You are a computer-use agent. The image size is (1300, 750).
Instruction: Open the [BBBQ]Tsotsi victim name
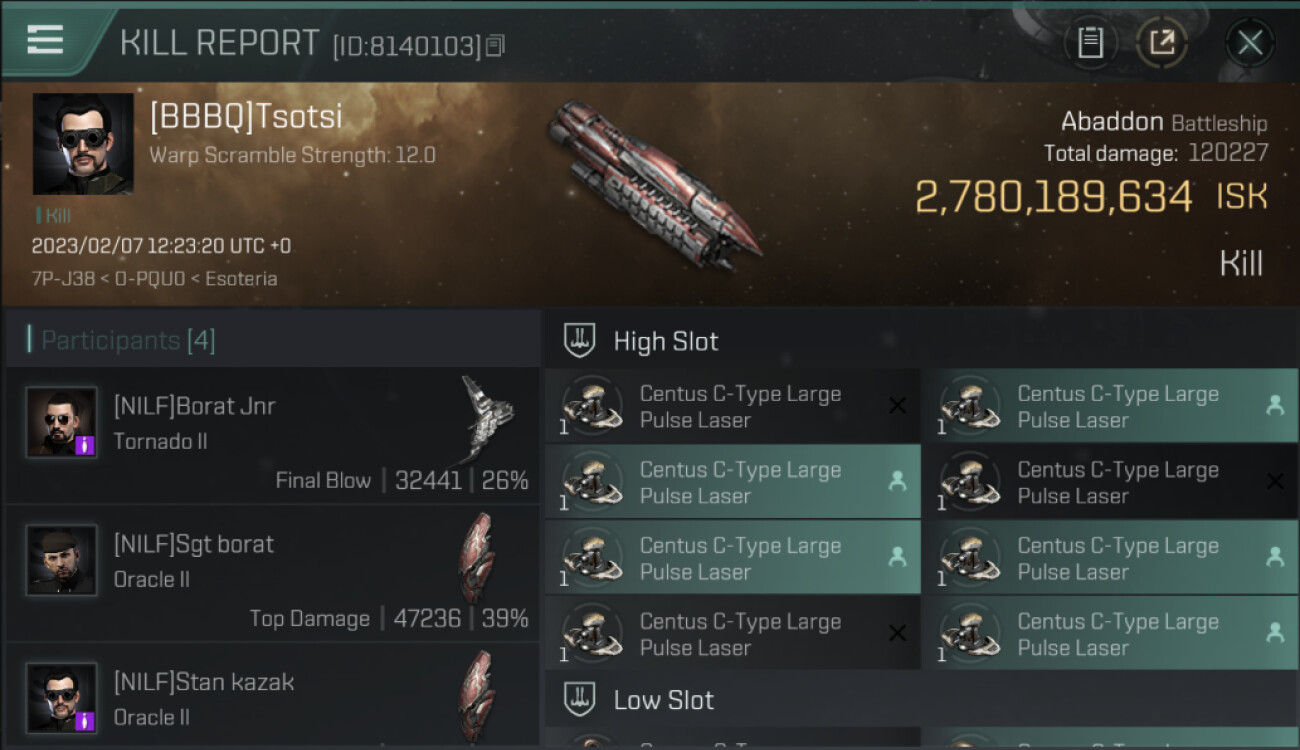pyautogui.click(x=246, y=117)
